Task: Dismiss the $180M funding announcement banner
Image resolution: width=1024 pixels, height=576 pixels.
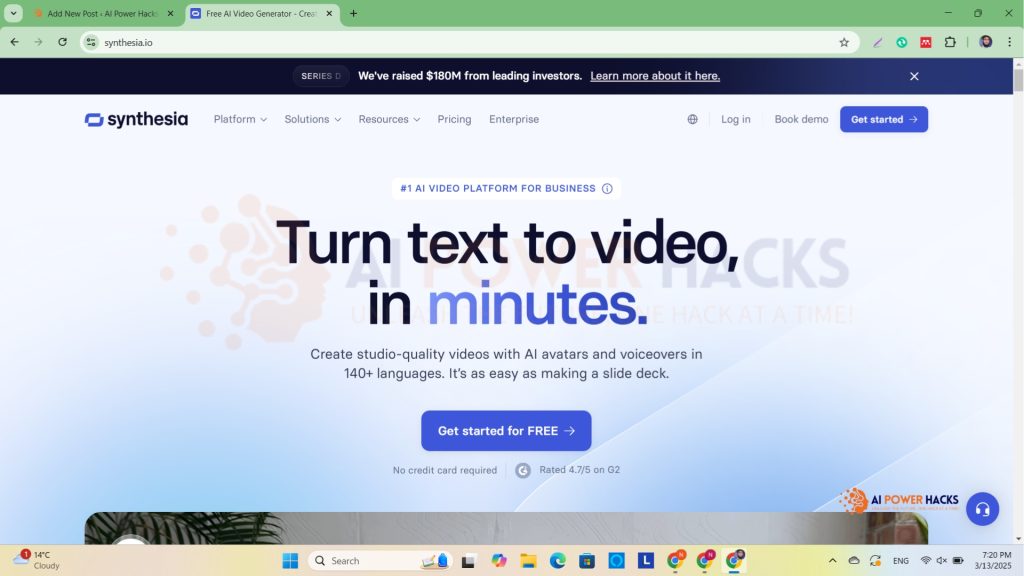Action: pos(914,76)
